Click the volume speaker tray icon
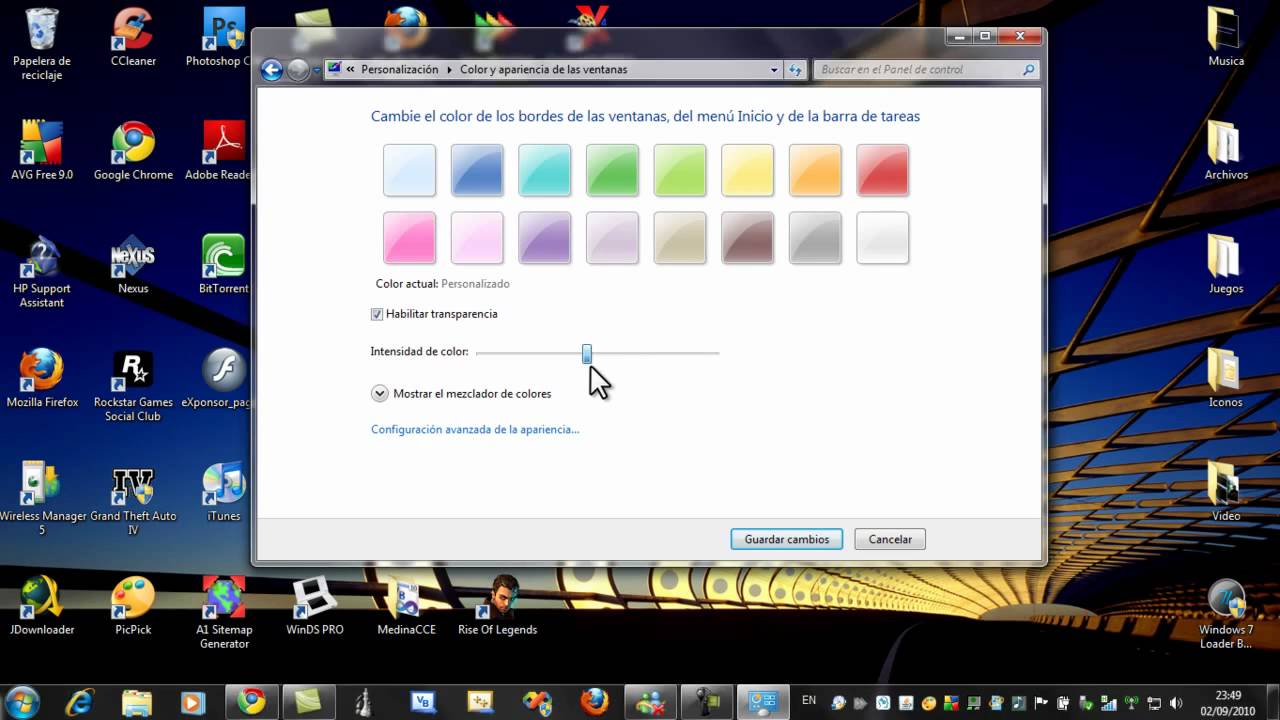This screenshot has width=1280, height=720. pyautogui.click(x=1176, y=703)
